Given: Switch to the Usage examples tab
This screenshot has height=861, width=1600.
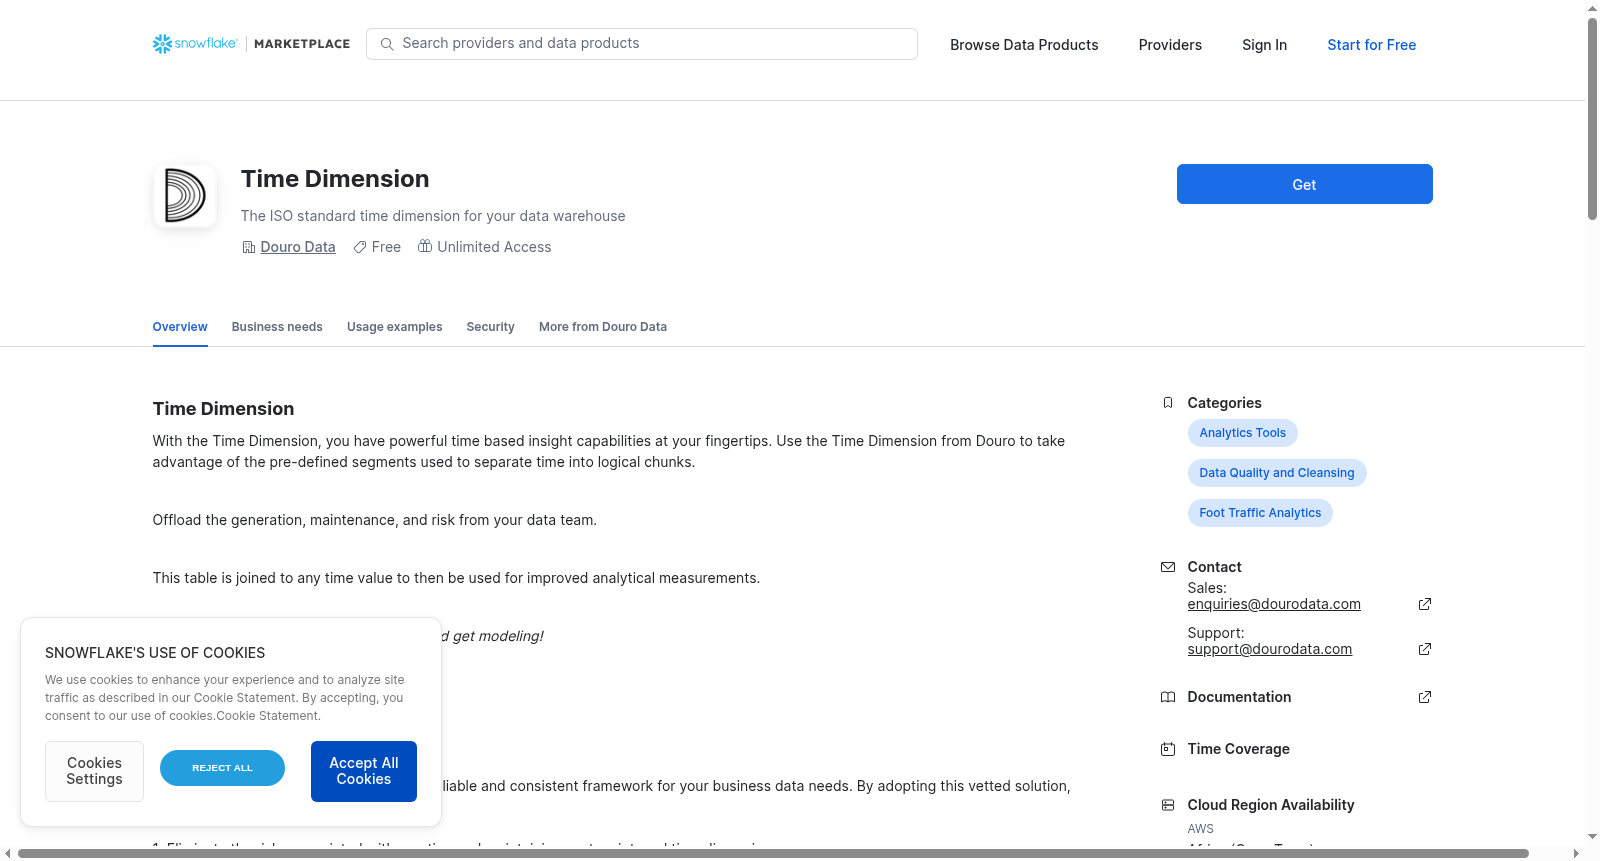Looking at the screenshot, I should click(x=394, y=327).
